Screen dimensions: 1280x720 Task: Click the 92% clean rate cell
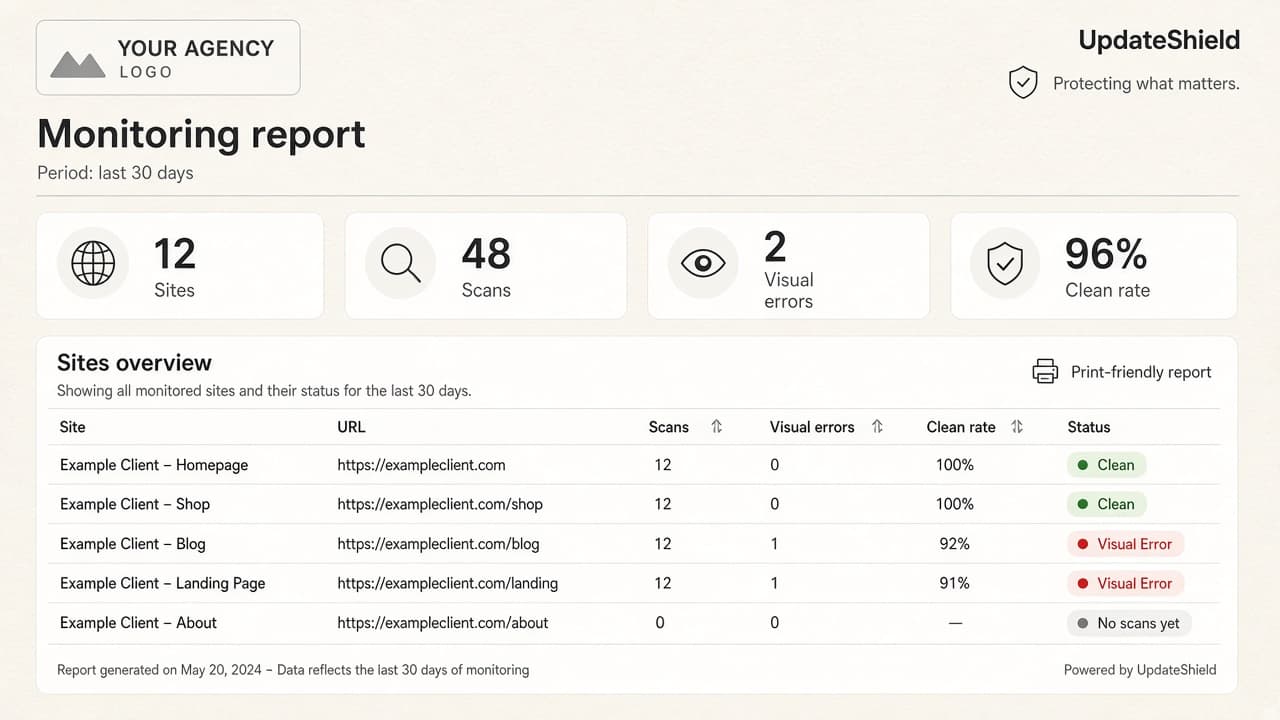pyautogui.click(x=955, y=544)
